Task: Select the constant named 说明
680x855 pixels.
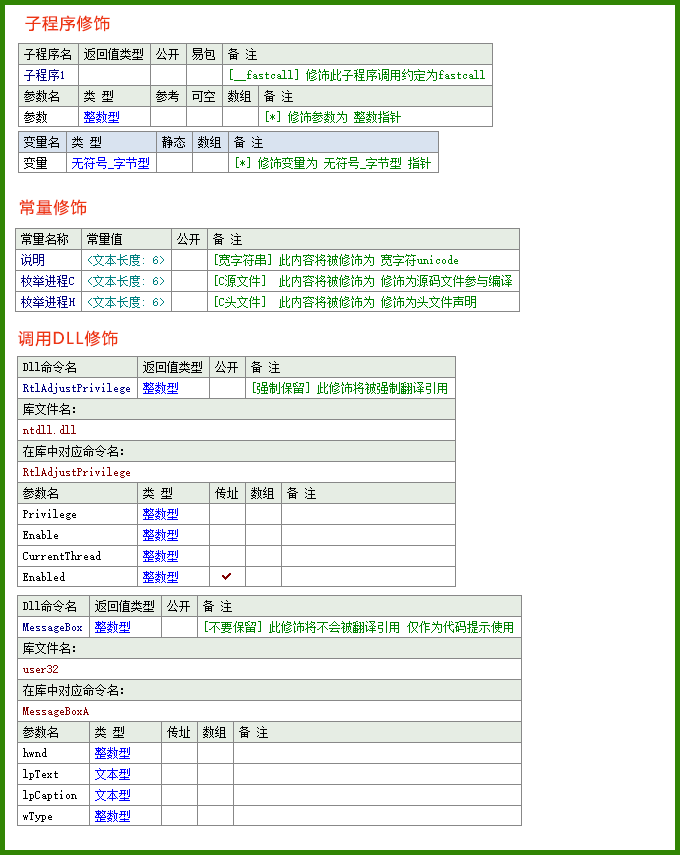Action: click(x=33, y=260)
